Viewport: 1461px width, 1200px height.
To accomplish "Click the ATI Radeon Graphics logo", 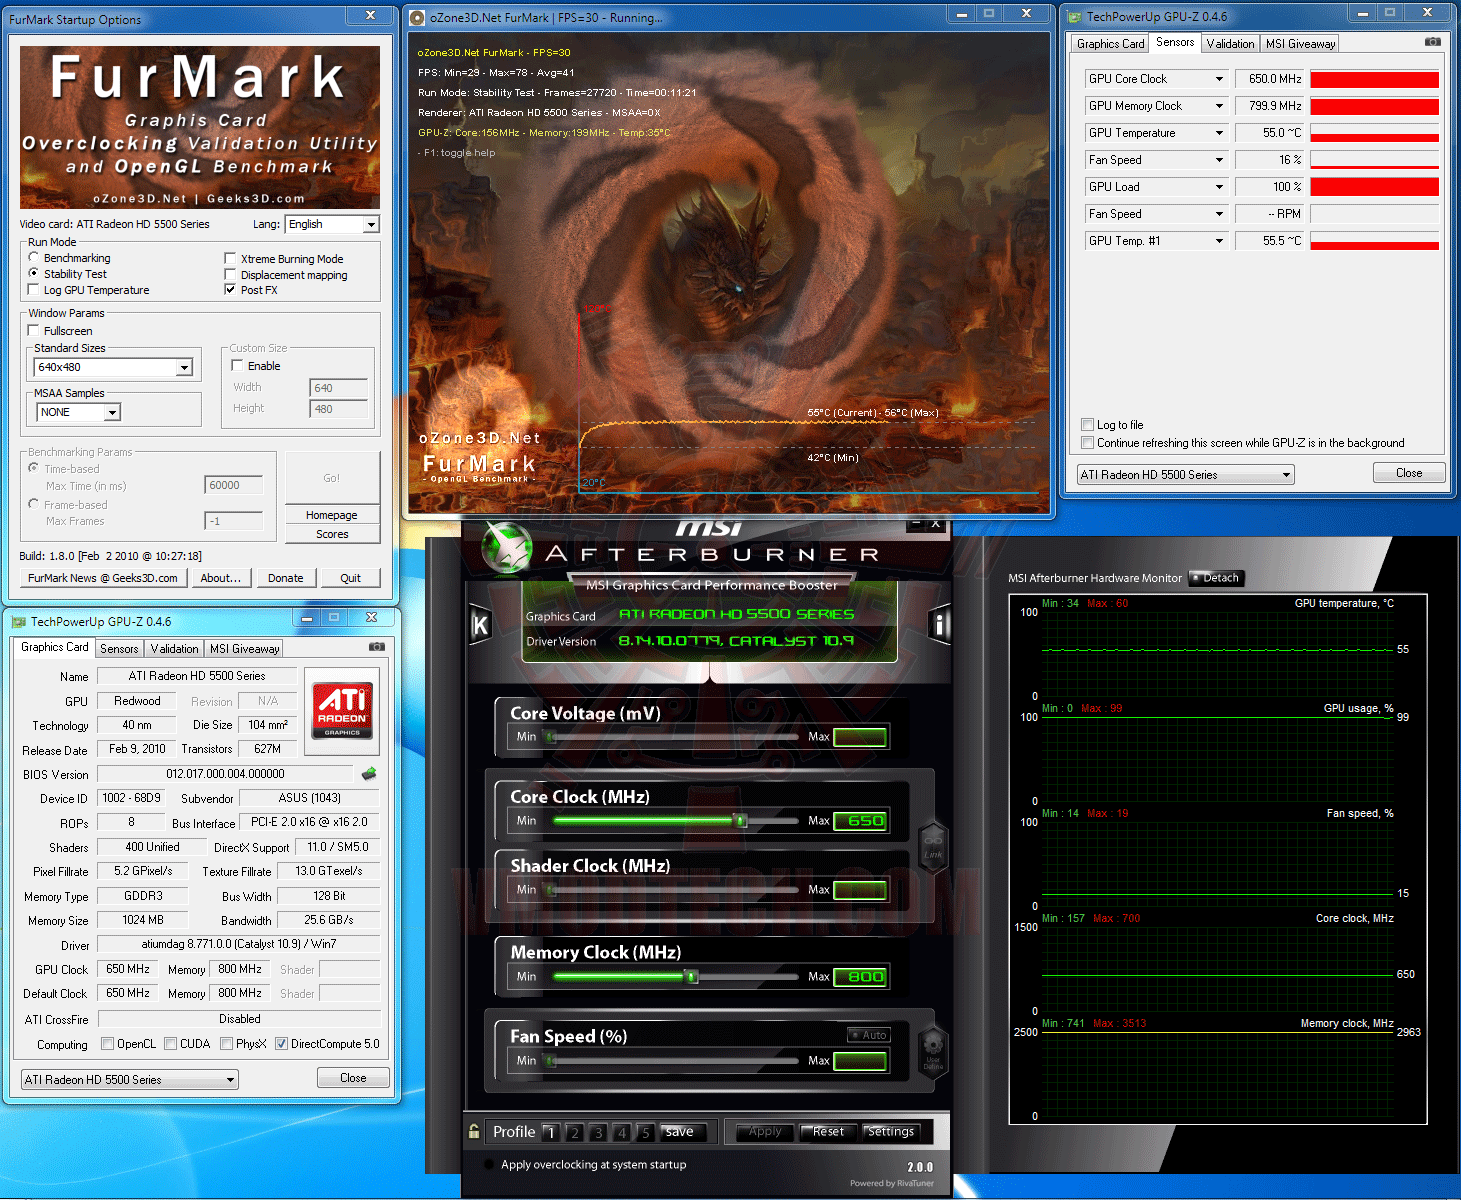I will point(342,710).
